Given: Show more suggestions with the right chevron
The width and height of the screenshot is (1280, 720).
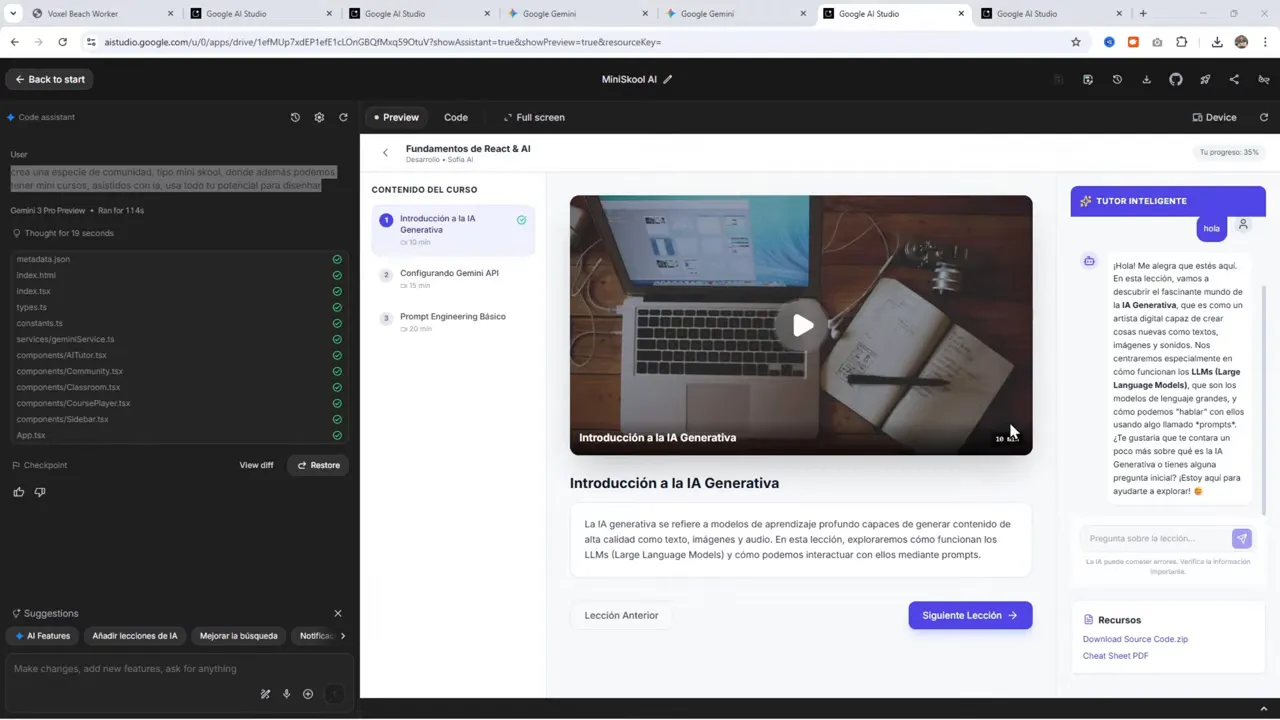Looking at the screenshot, I should 343,635.
